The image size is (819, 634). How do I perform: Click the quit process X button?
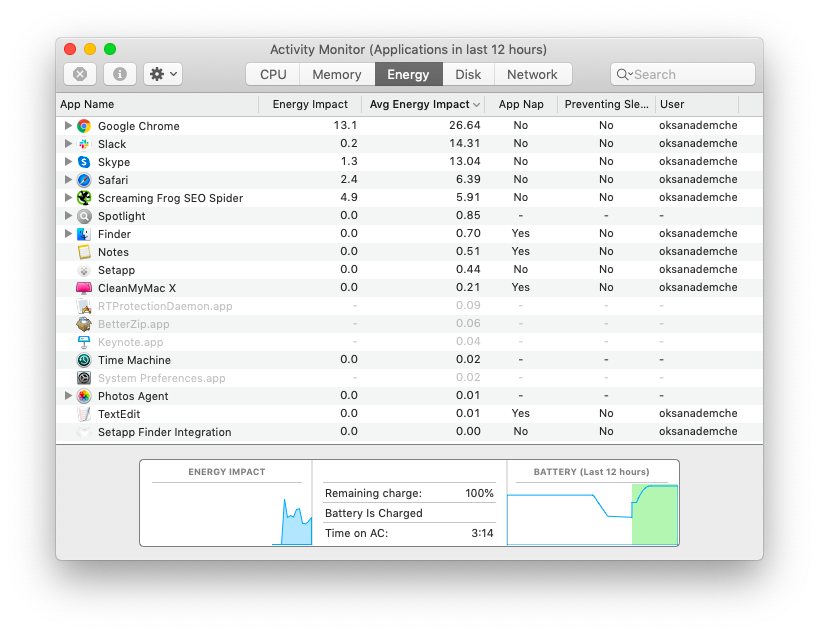click(x=80, y=74)
